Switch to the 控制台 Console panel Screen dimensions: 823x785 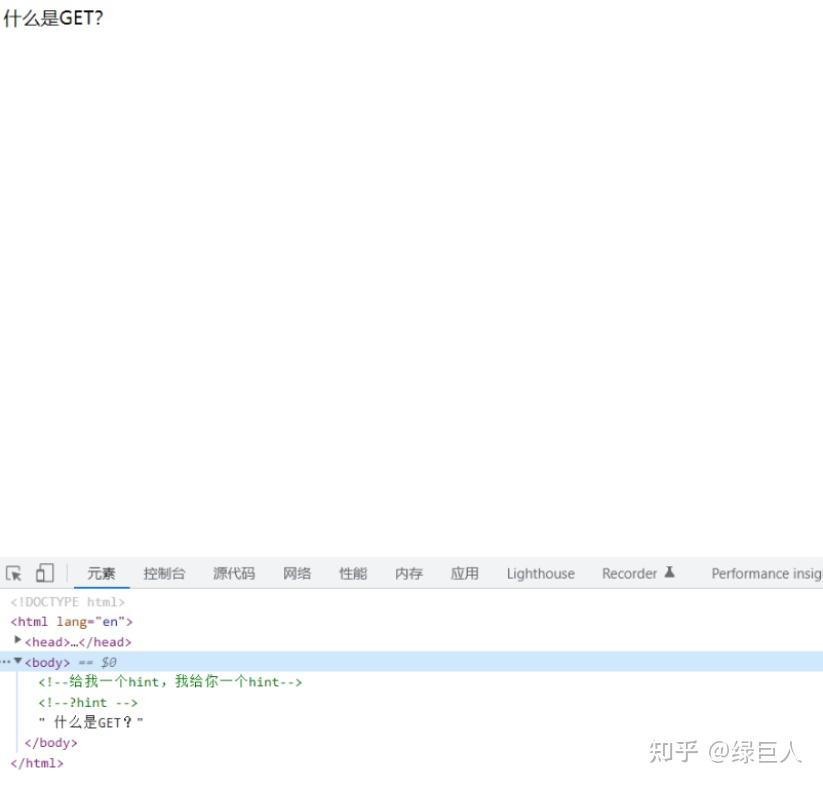[x=164, y=573]
